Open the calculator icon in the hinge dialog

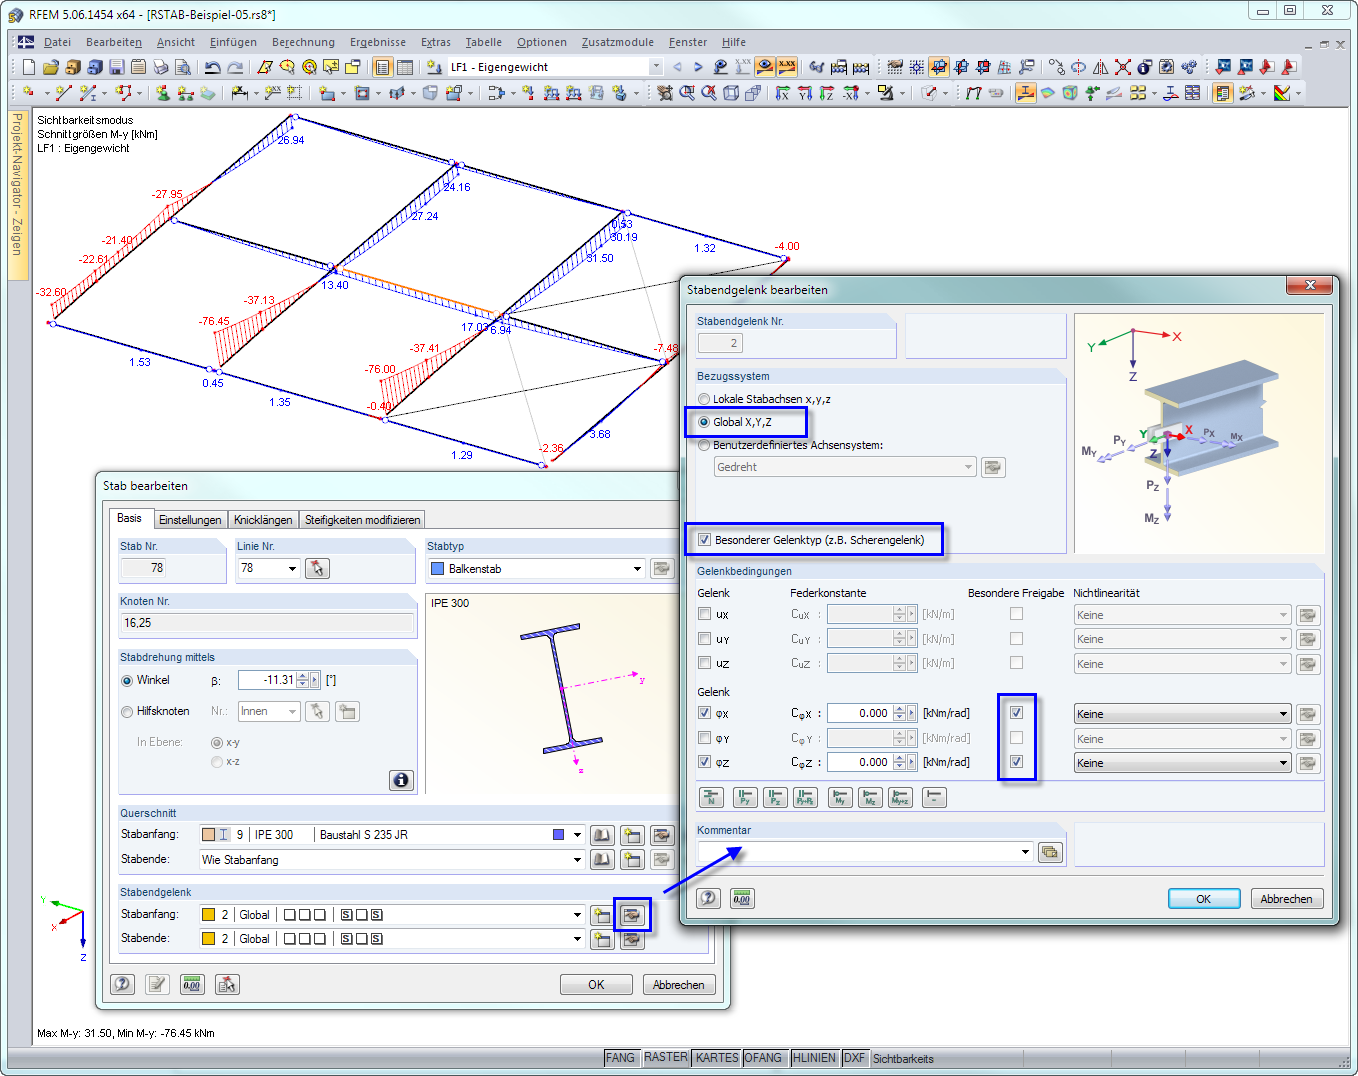click(741, 898)
